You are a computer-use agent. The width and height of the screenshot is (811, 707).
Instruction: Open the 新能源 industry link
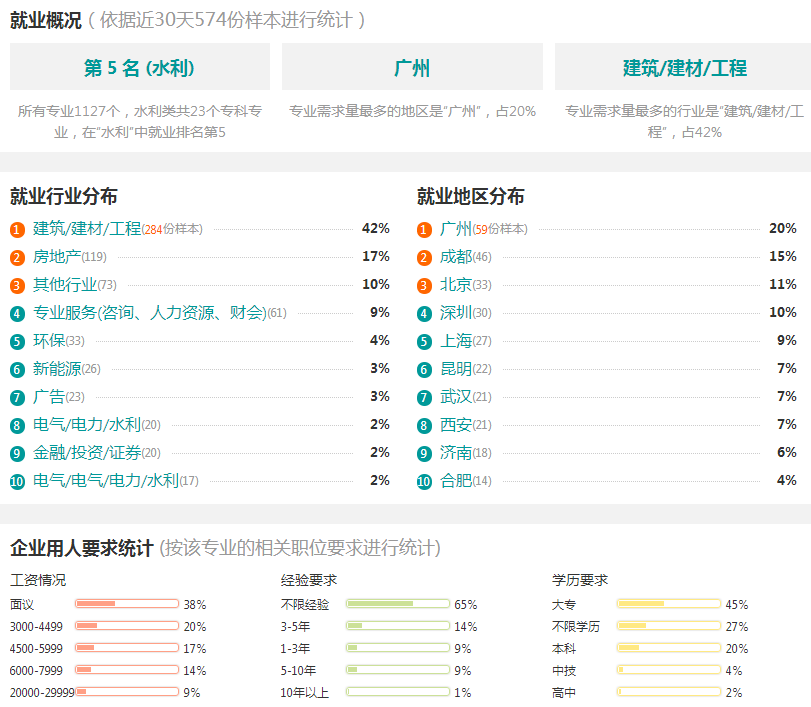[x=57, y=368]
